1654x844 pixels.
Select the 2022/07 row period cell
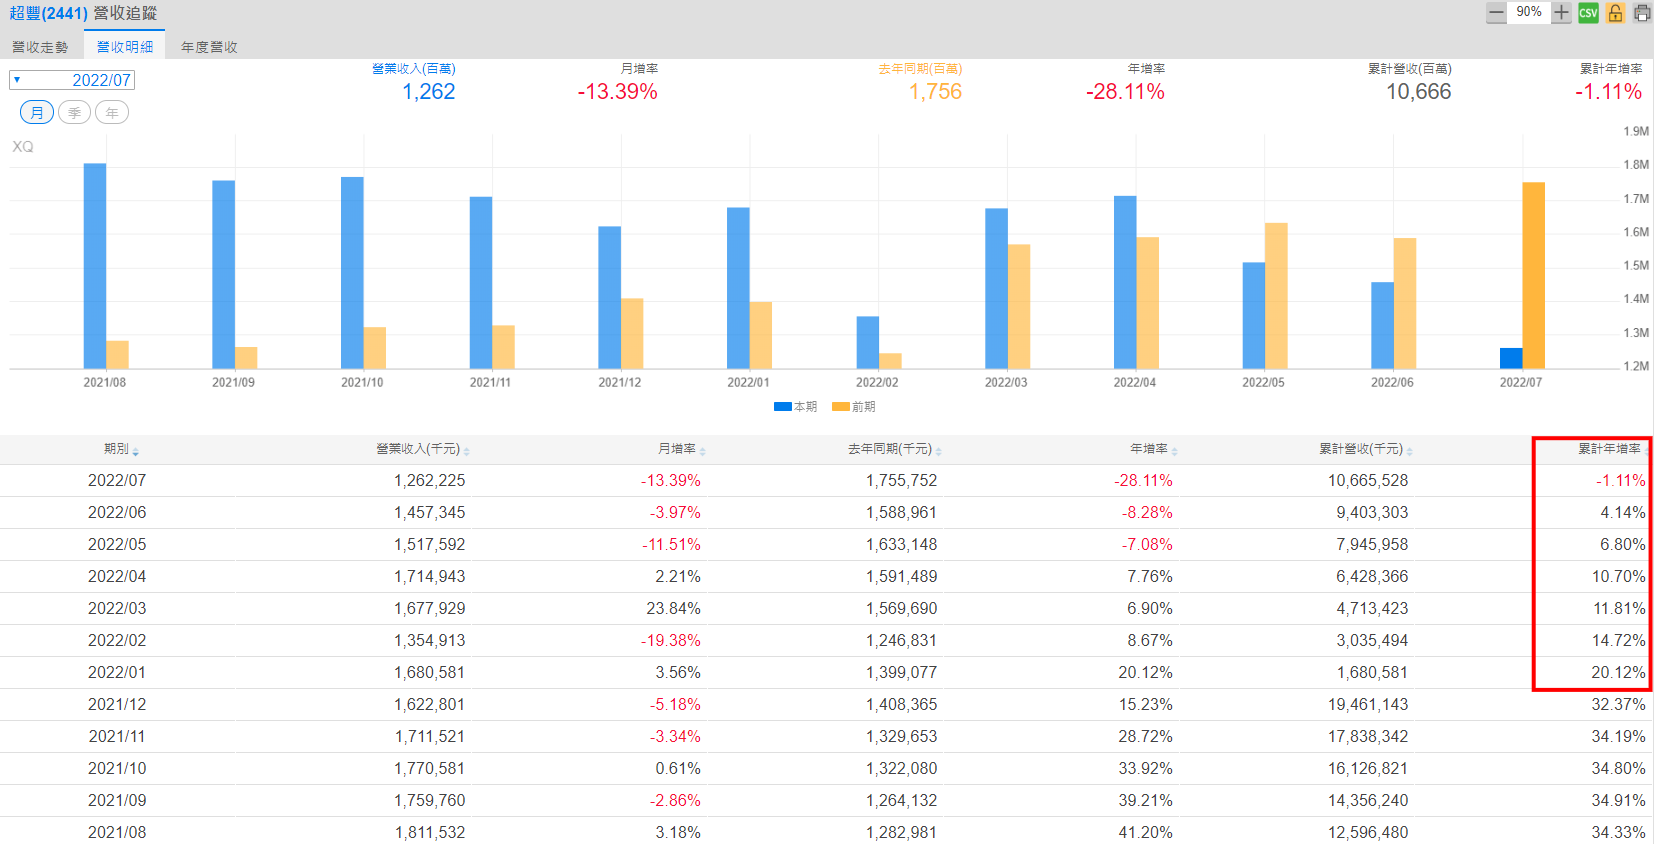tap(117, 480)
